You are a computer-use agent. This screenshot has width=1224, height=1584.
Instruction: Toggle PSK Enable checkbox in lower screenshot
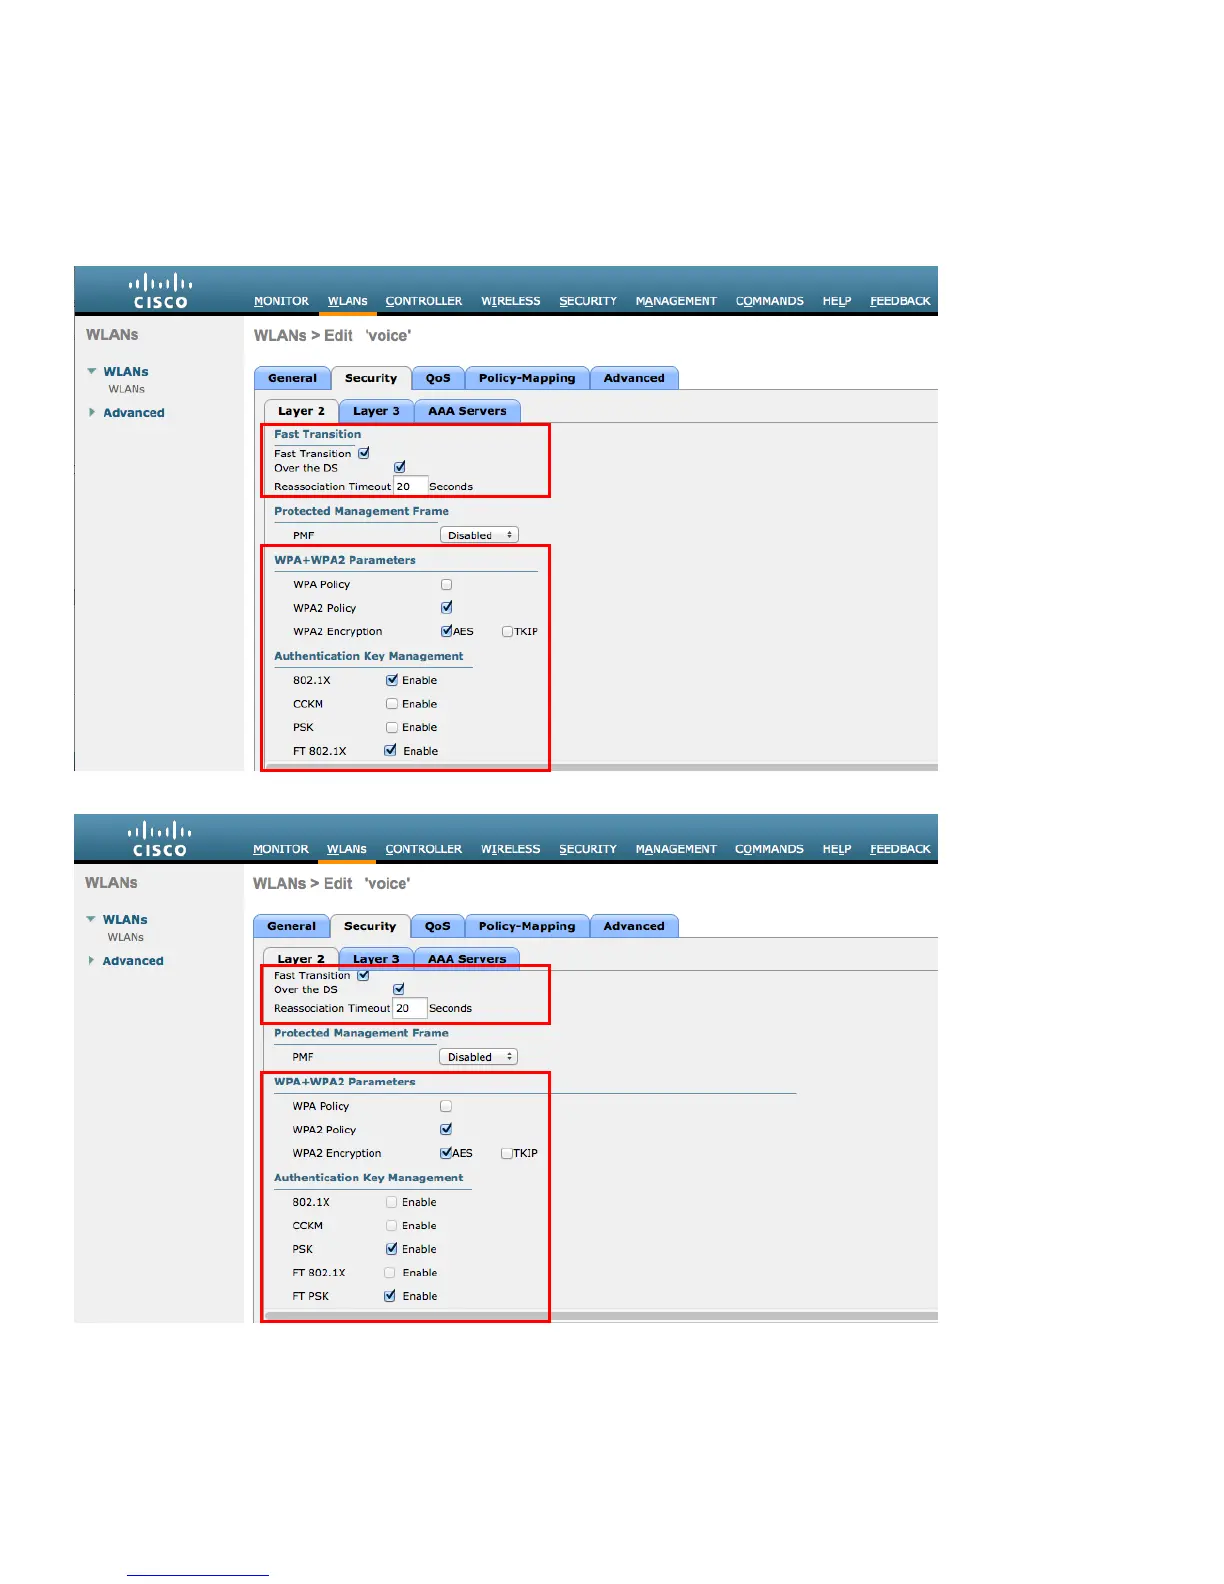[x=392, y=1249]
